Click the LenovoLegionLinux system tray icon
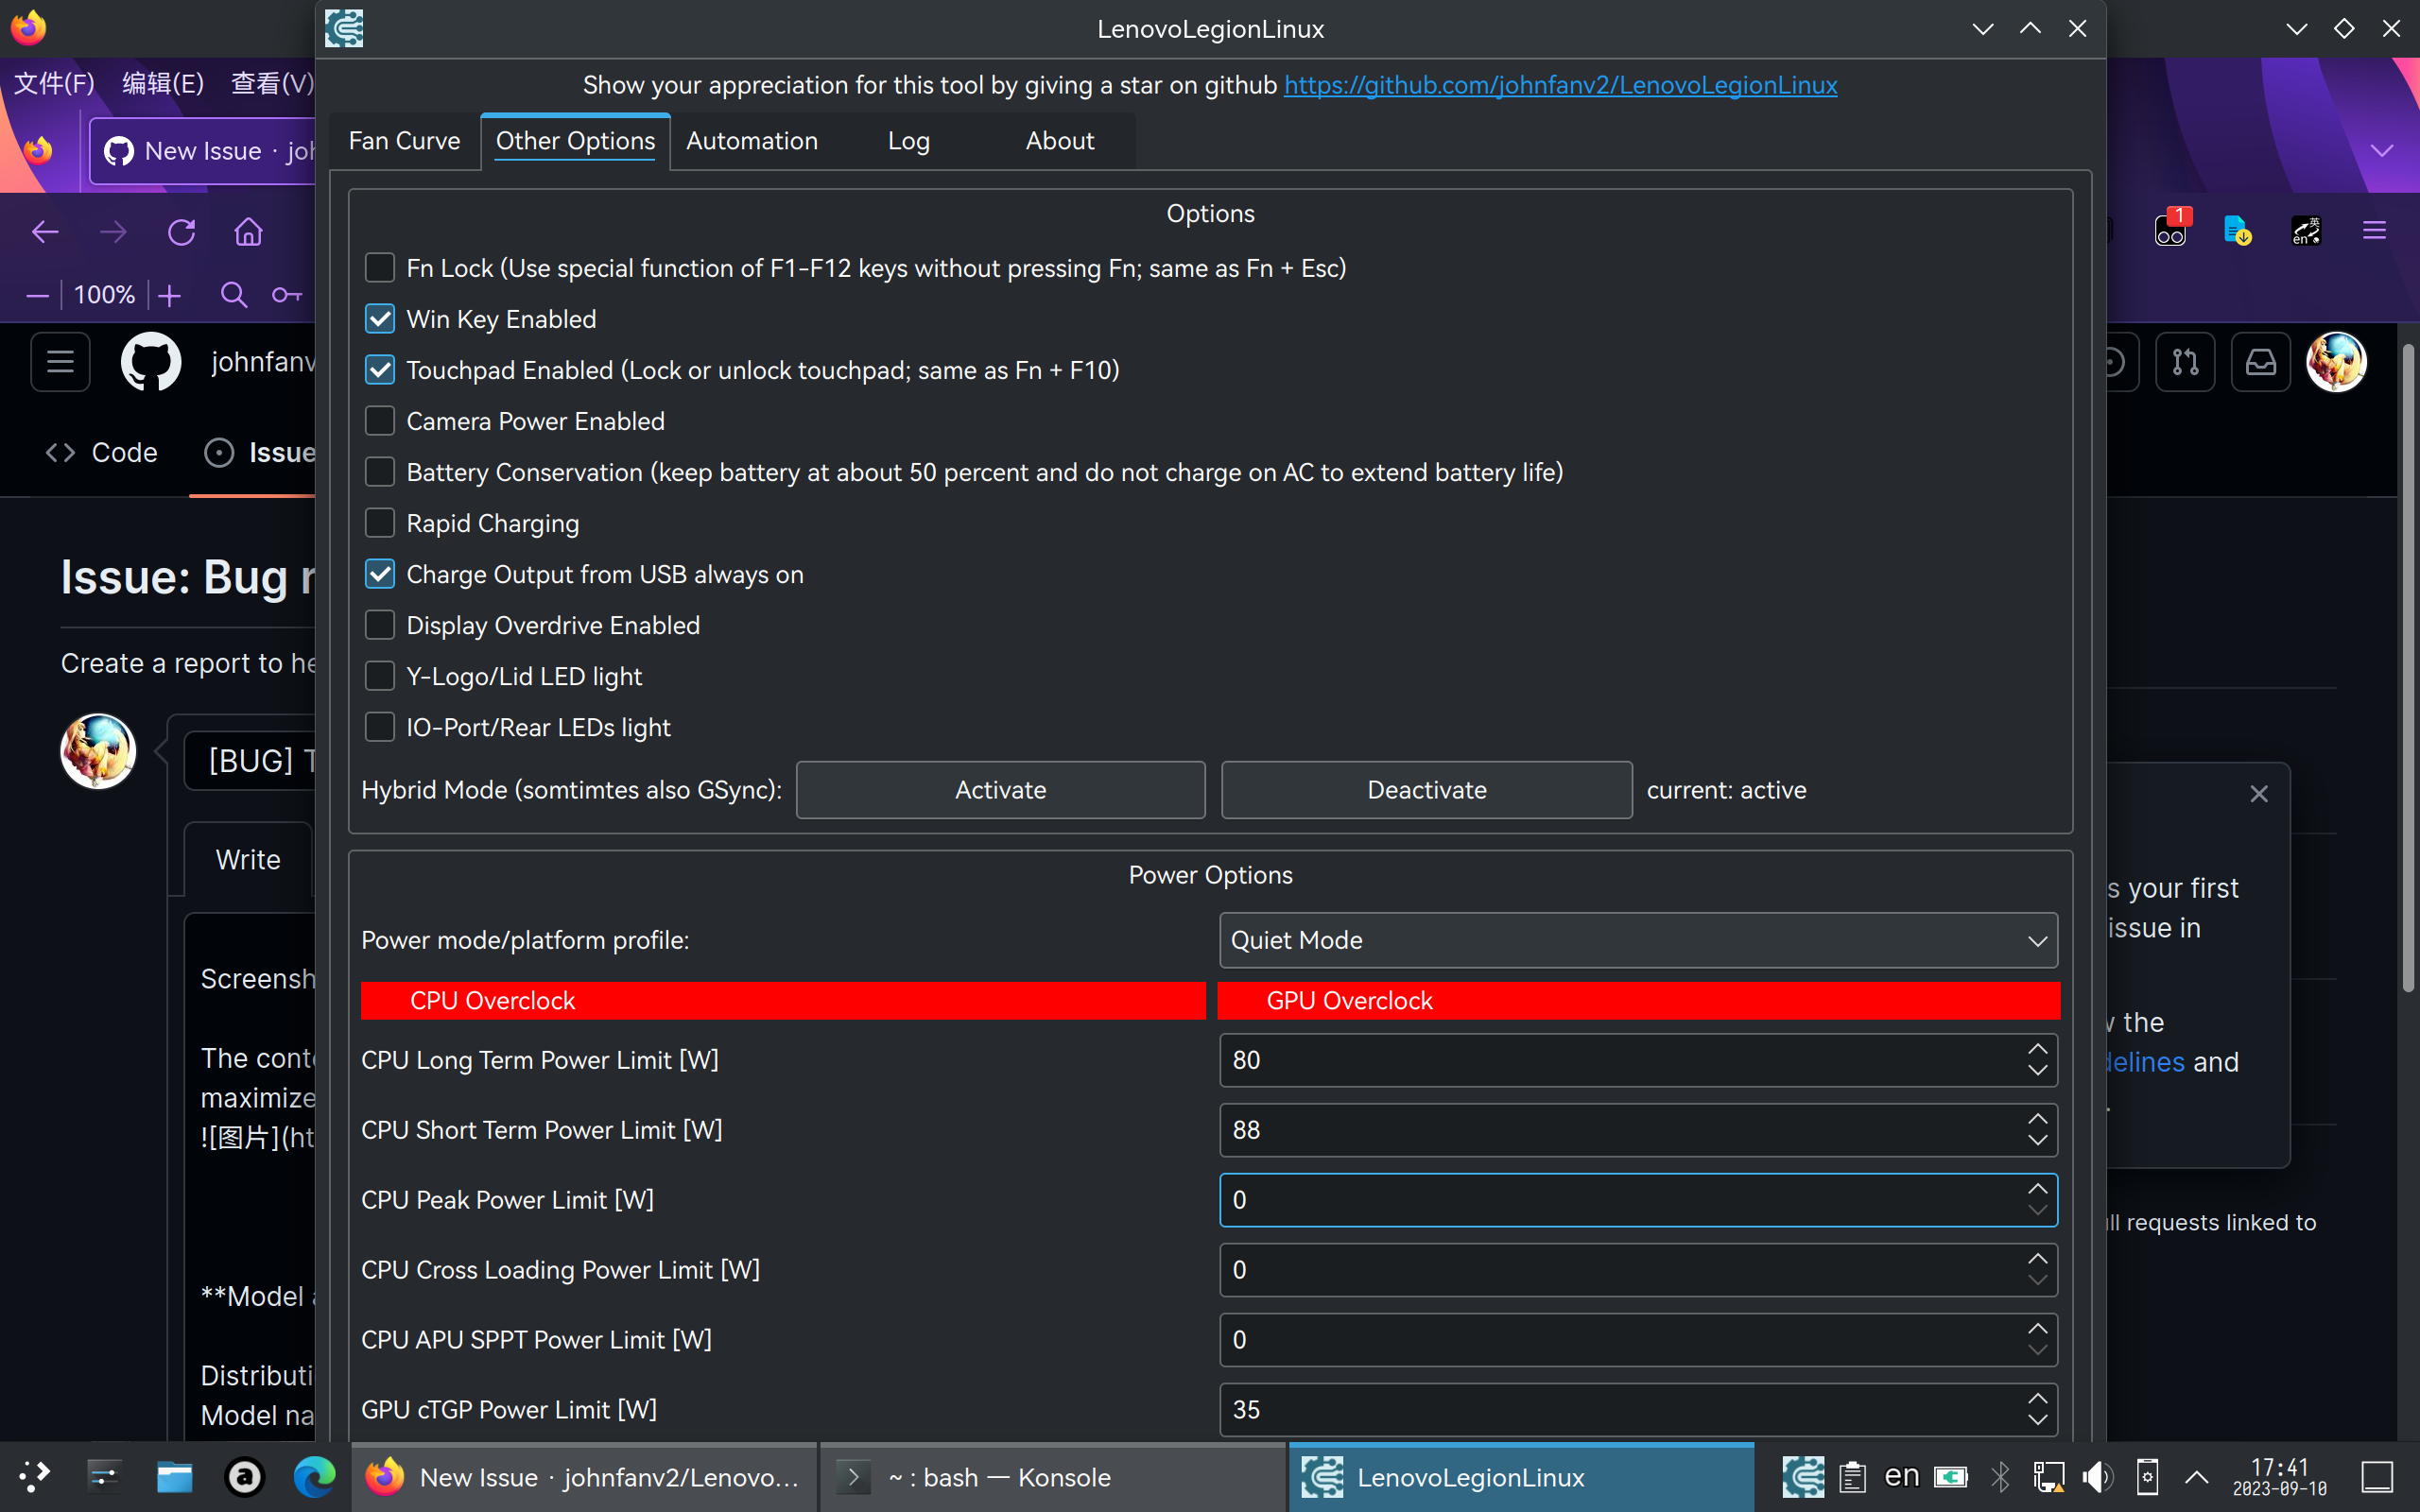This screenshot has height=1512, width=2420. click(x=1803, y=1476)
